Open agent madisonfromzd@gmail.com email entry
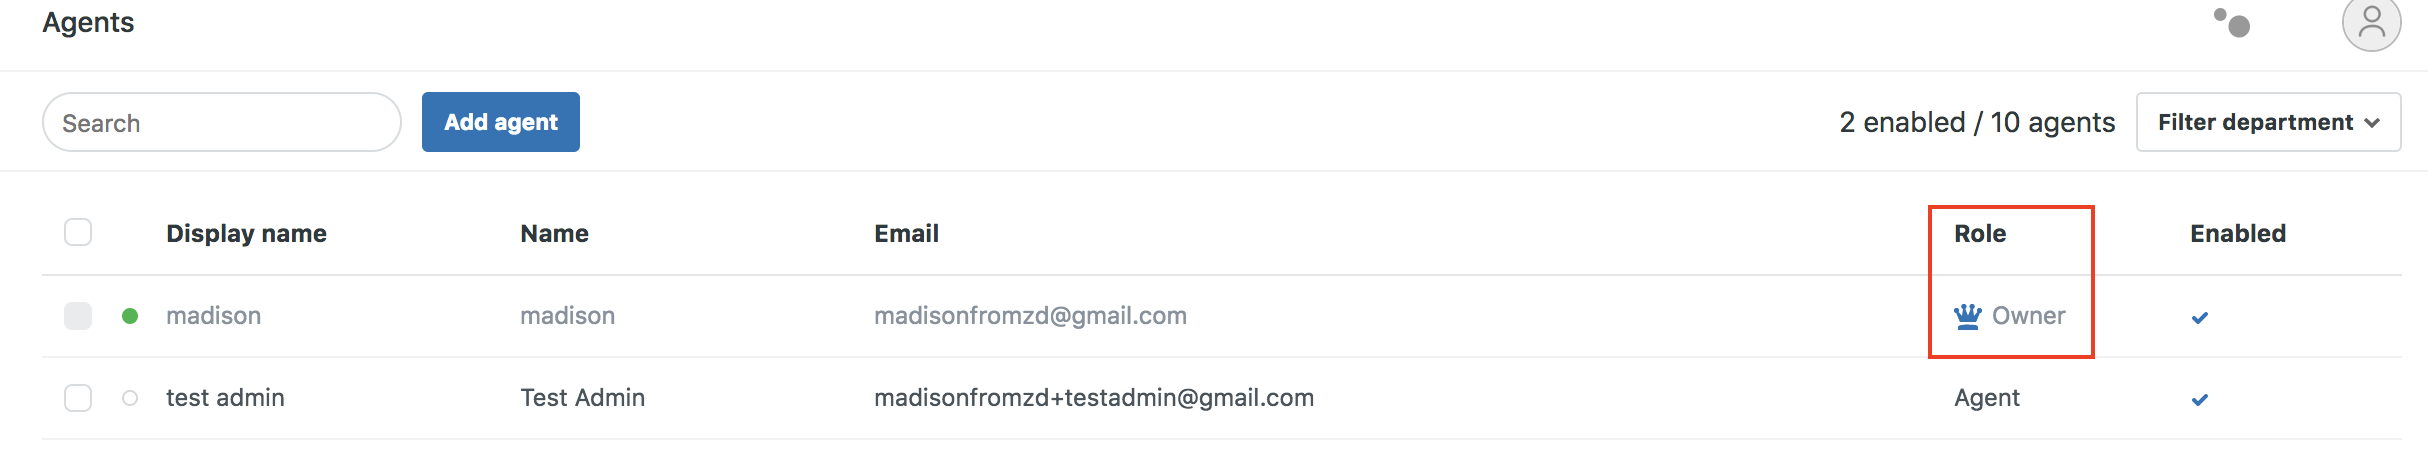2428x460 pixels. click(1030, 316)
